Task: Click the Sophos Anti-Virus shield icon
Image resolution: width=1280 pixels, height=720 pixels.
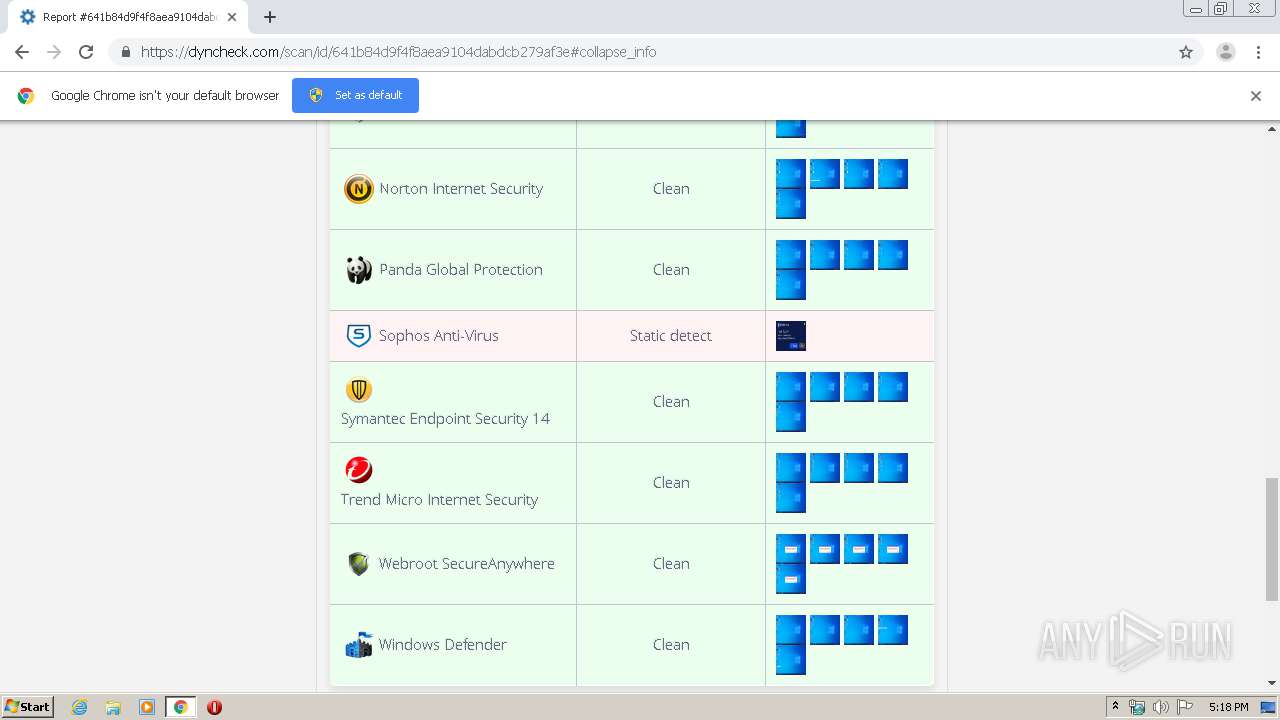Action: coord(358,336)
